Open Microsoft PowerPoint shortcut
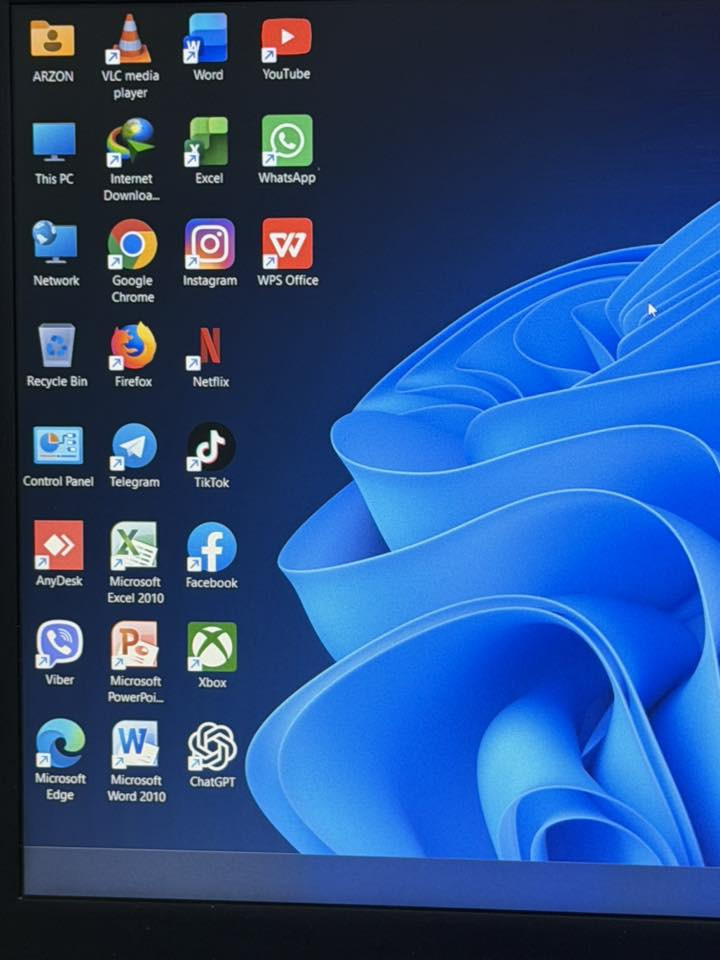This screenshot has width=720, height=960. (135, 645)
